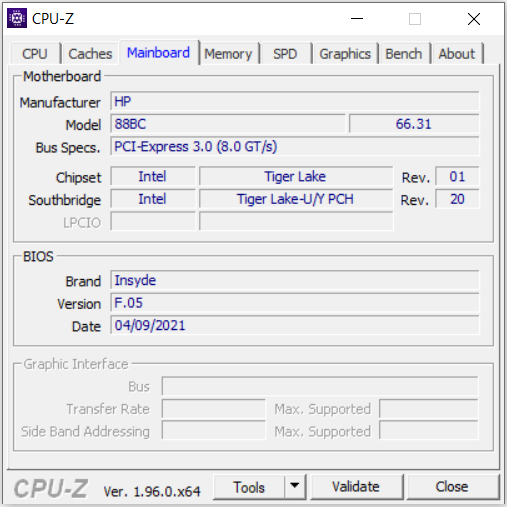Click the empty Transfer Rate field
The width and height of the screenshot is (507, 507).
click(214, 409)
